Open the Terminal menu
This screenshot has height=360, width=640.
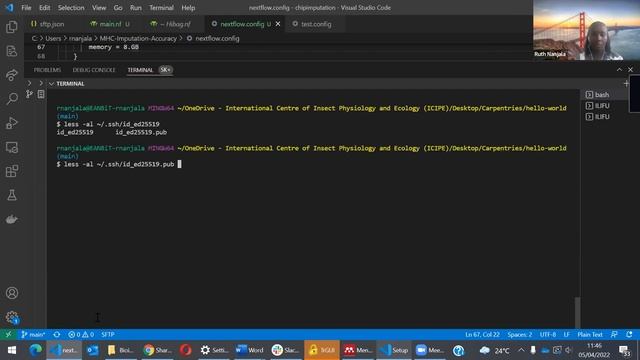click(x=161, y=8)
